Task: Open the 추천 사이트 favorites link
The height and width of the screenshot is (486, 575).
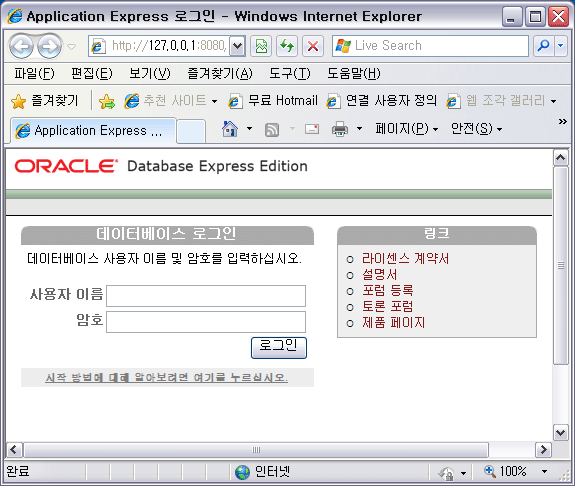Action: pyautogui.click(x=171, y=101)
